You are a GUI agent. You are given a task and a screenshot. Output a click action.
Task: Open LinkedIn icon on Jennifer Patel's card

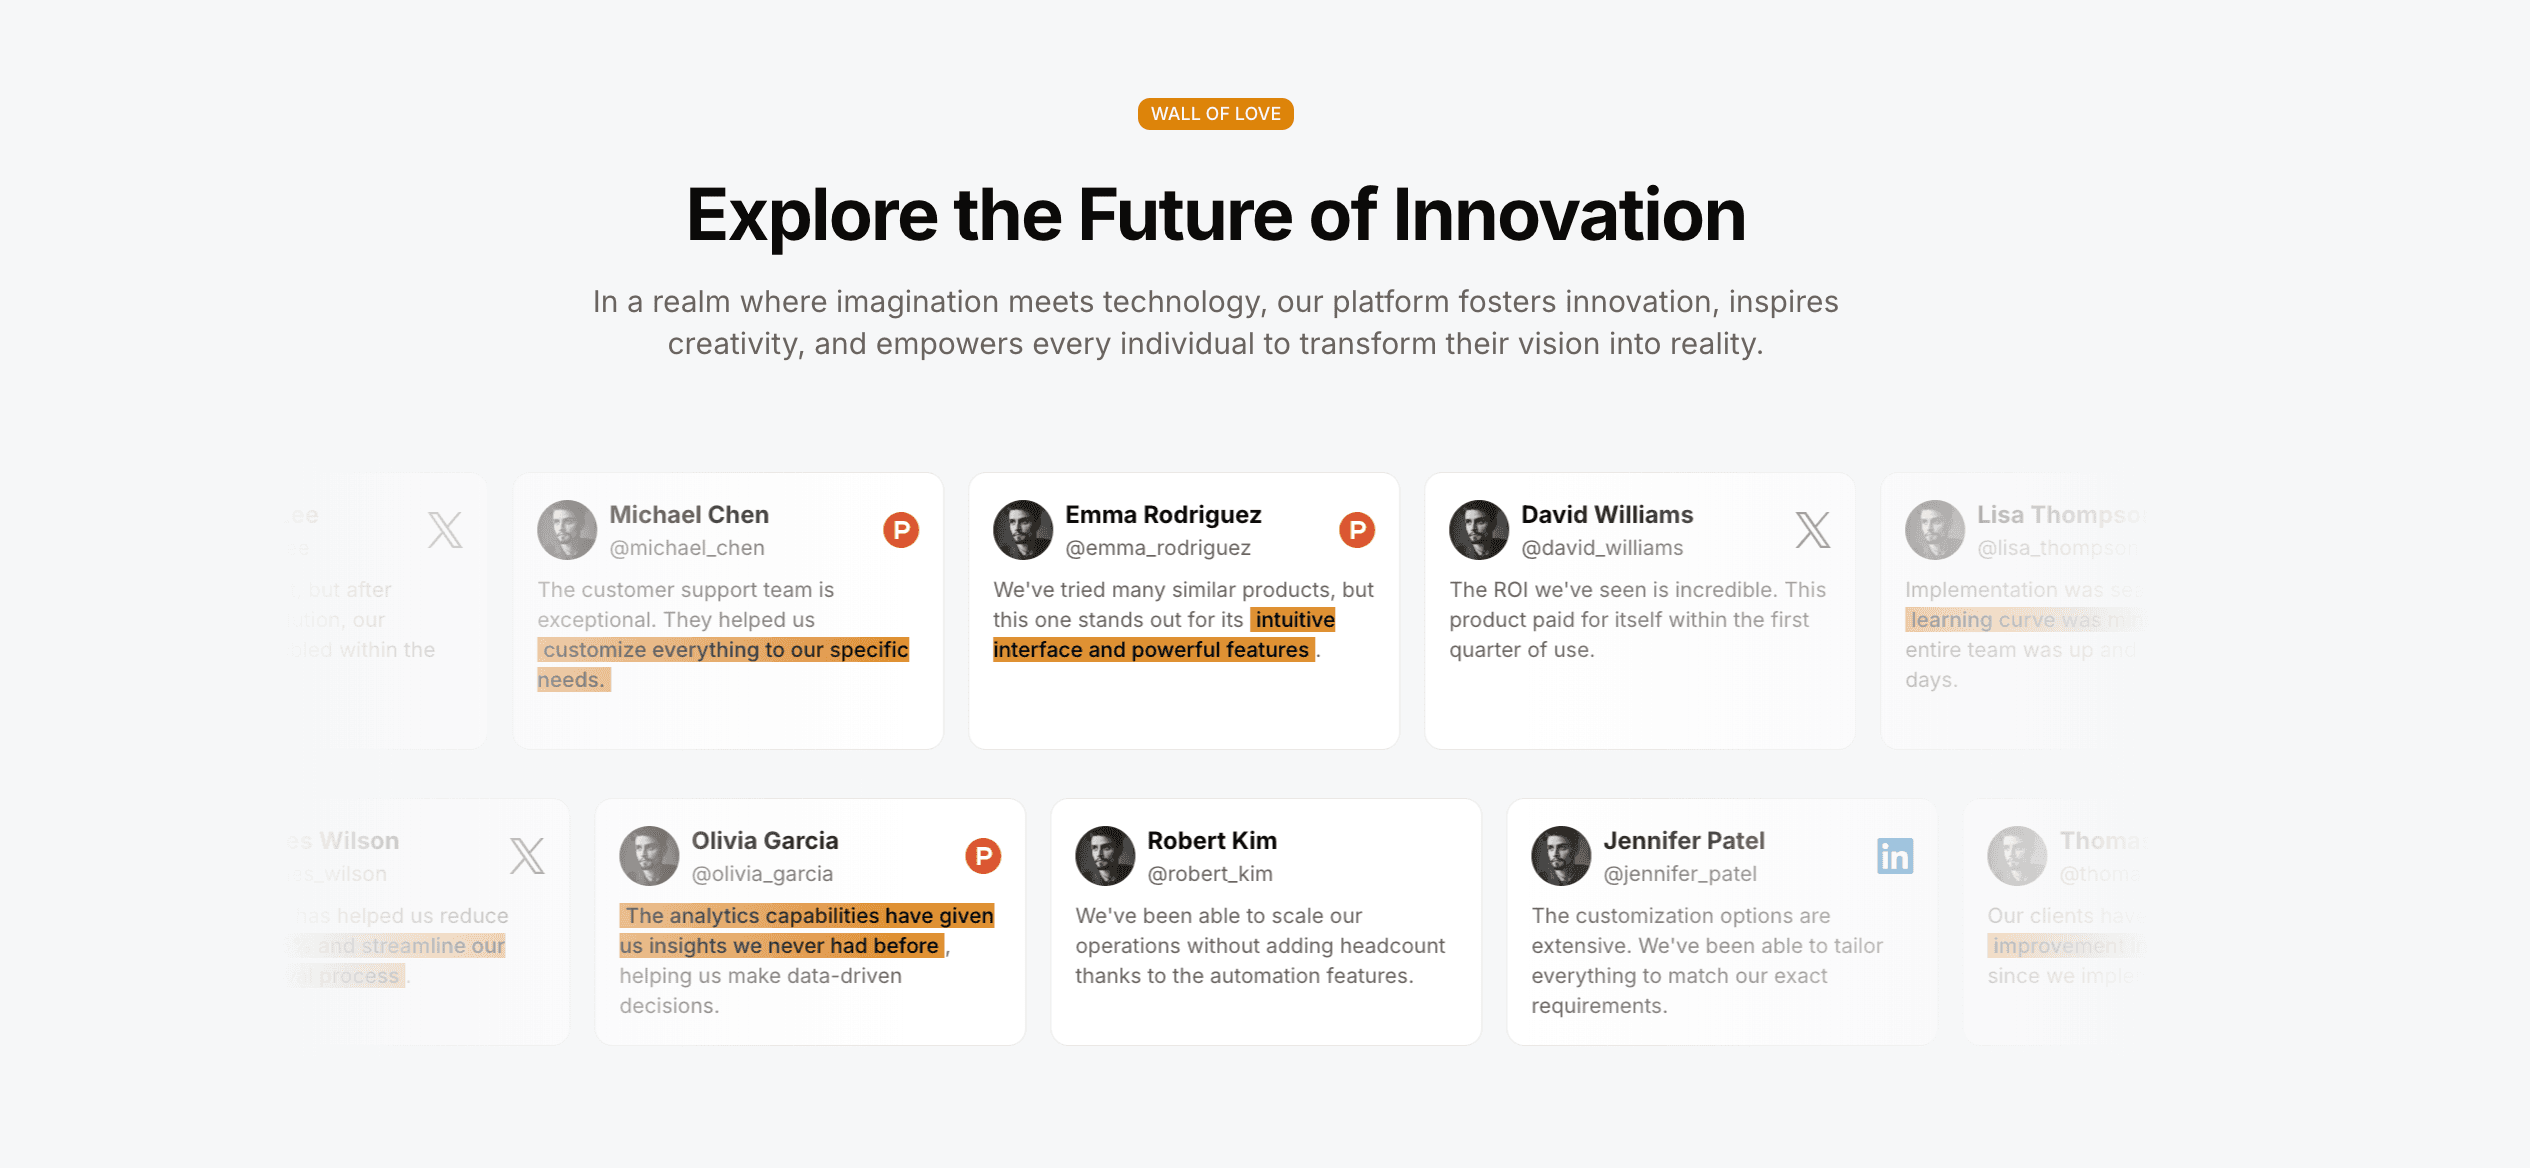coord(1895,856)
